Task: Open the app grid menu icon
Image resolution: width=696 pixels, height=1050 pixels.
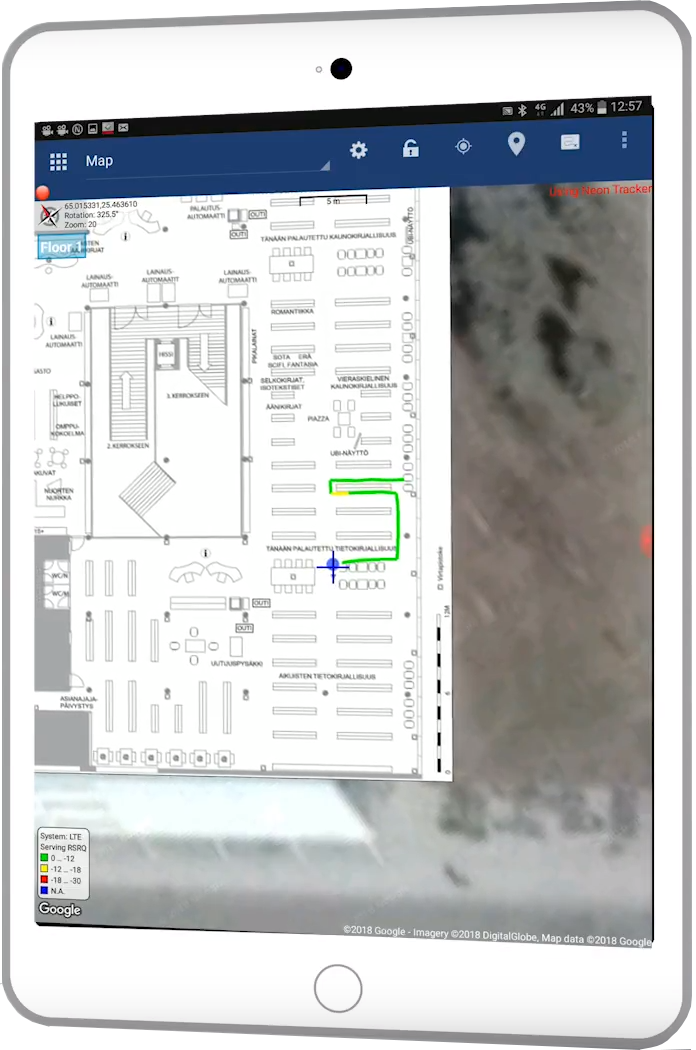Action: coord(58,161)
